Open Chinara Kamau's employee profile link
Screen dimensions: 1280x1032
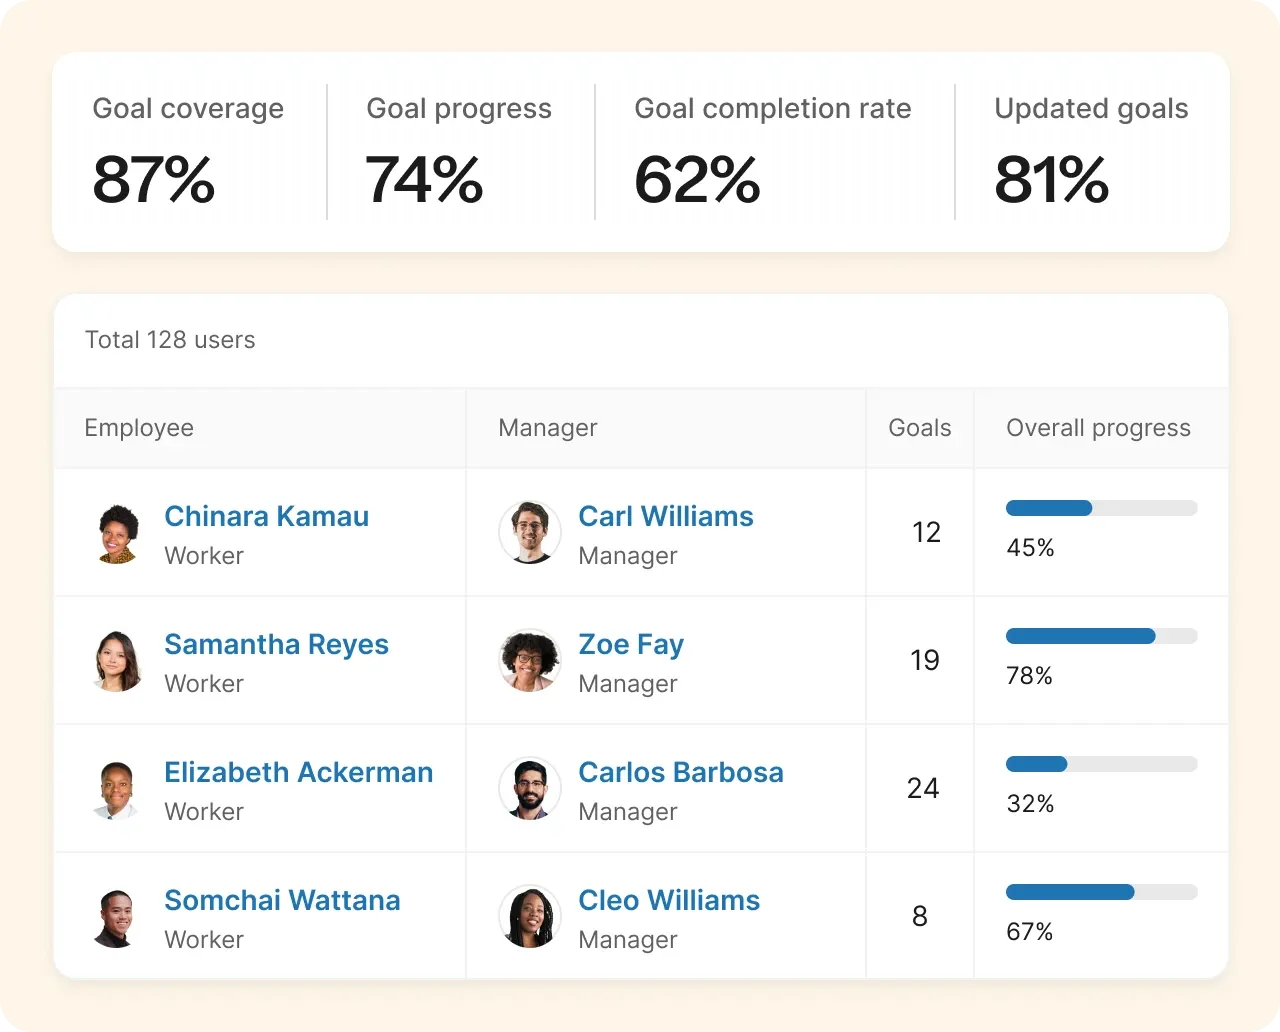pyautogui.click(x=266, y=516)
